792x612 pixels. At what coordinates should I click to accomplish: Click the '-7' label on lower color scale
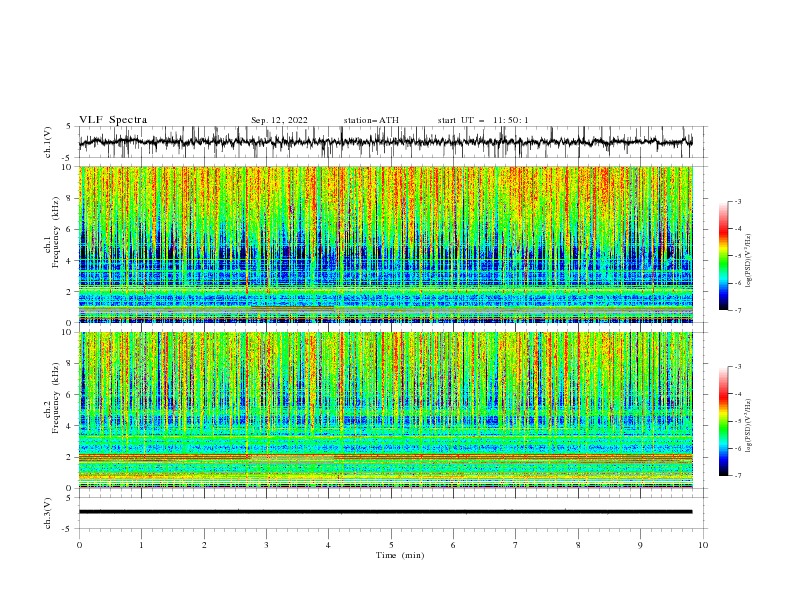[x=738, y=476]
